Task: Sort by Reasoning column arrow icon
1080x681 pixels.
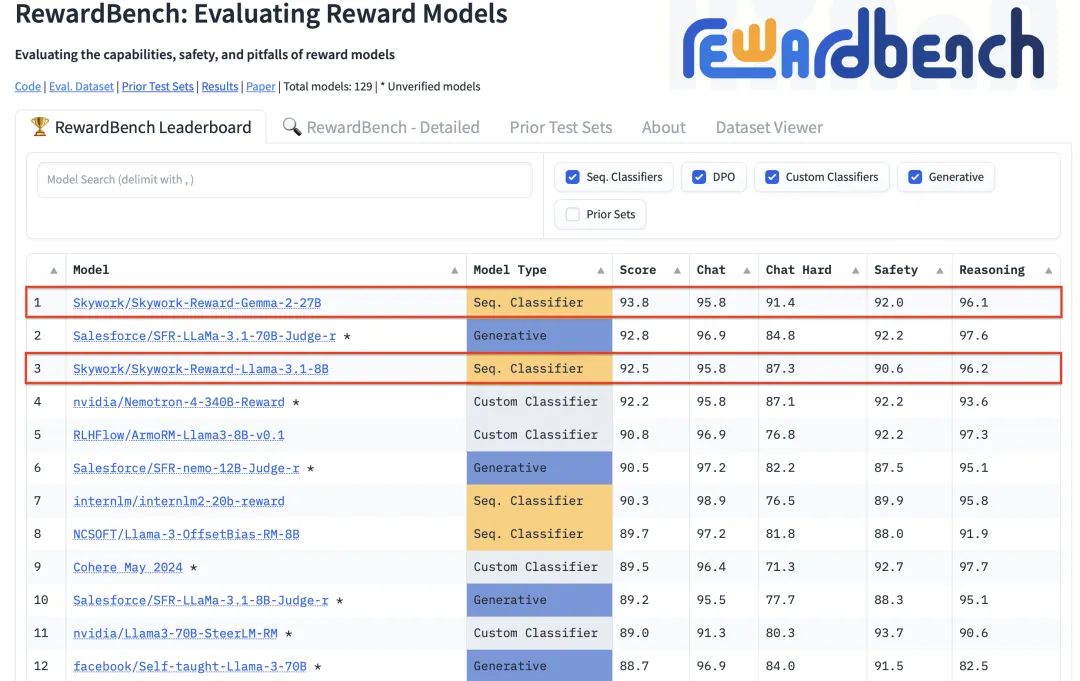Action: (1047, 271)
